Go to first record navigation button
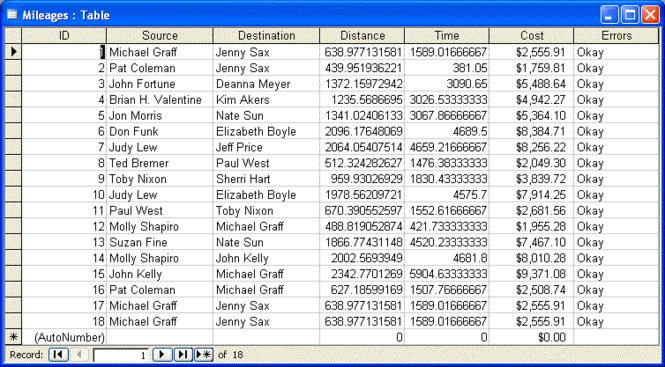Viewport: 665px width, 367px height. coord(58,354)
